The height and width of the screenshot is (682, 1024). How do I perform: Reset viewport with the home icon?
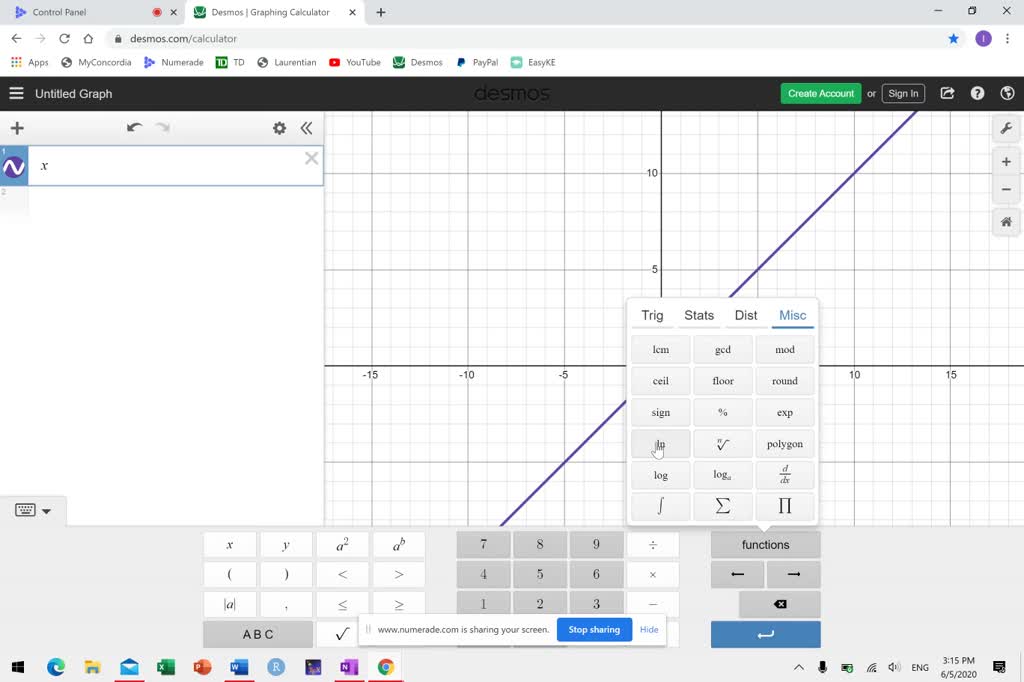[1006, 222]
